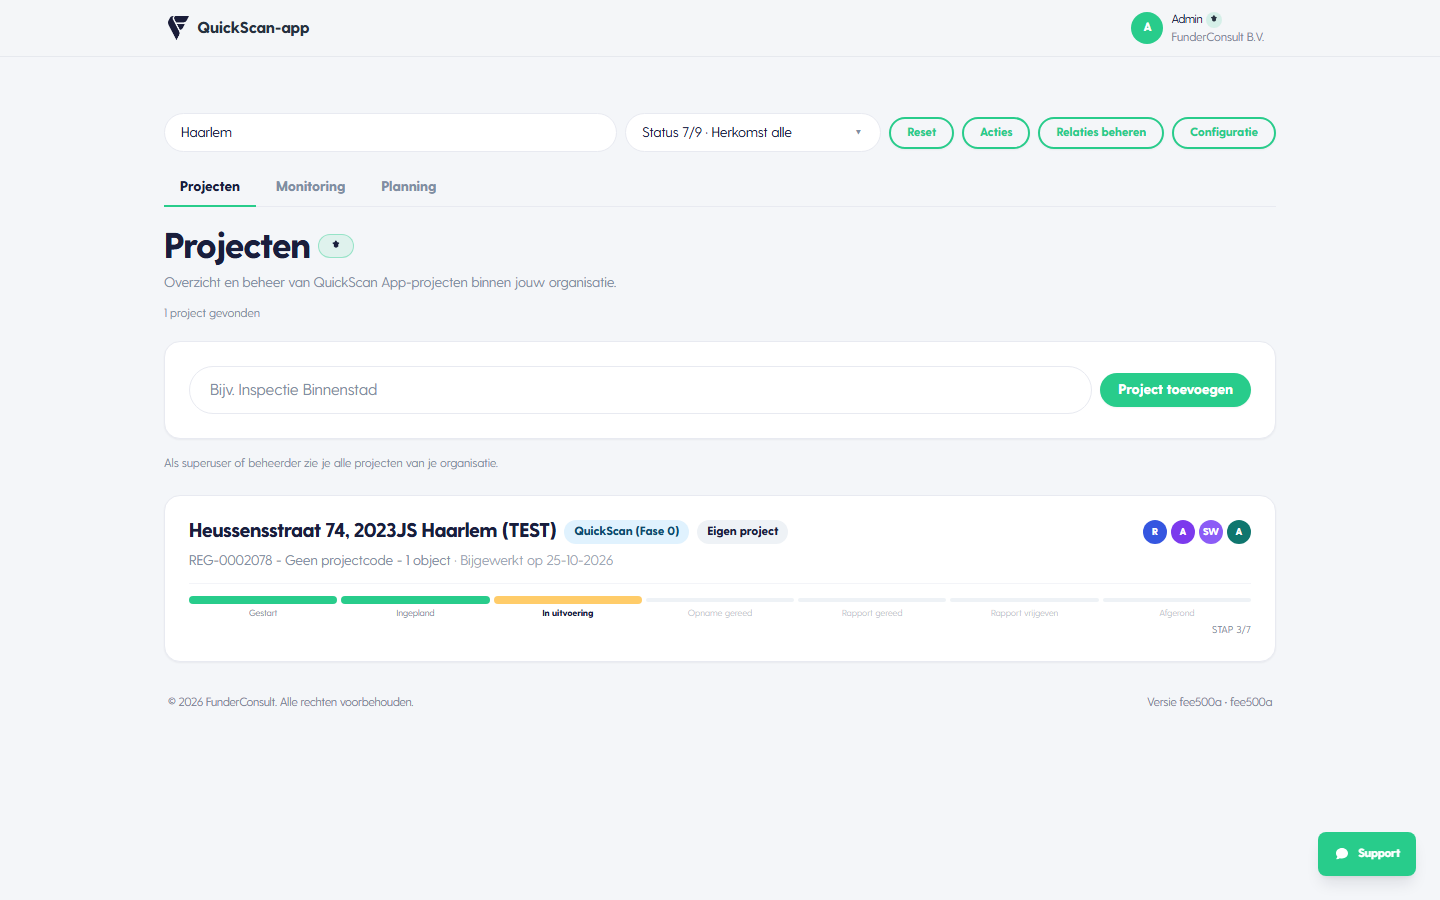Select the purple A member avatar

(1183, 532)
